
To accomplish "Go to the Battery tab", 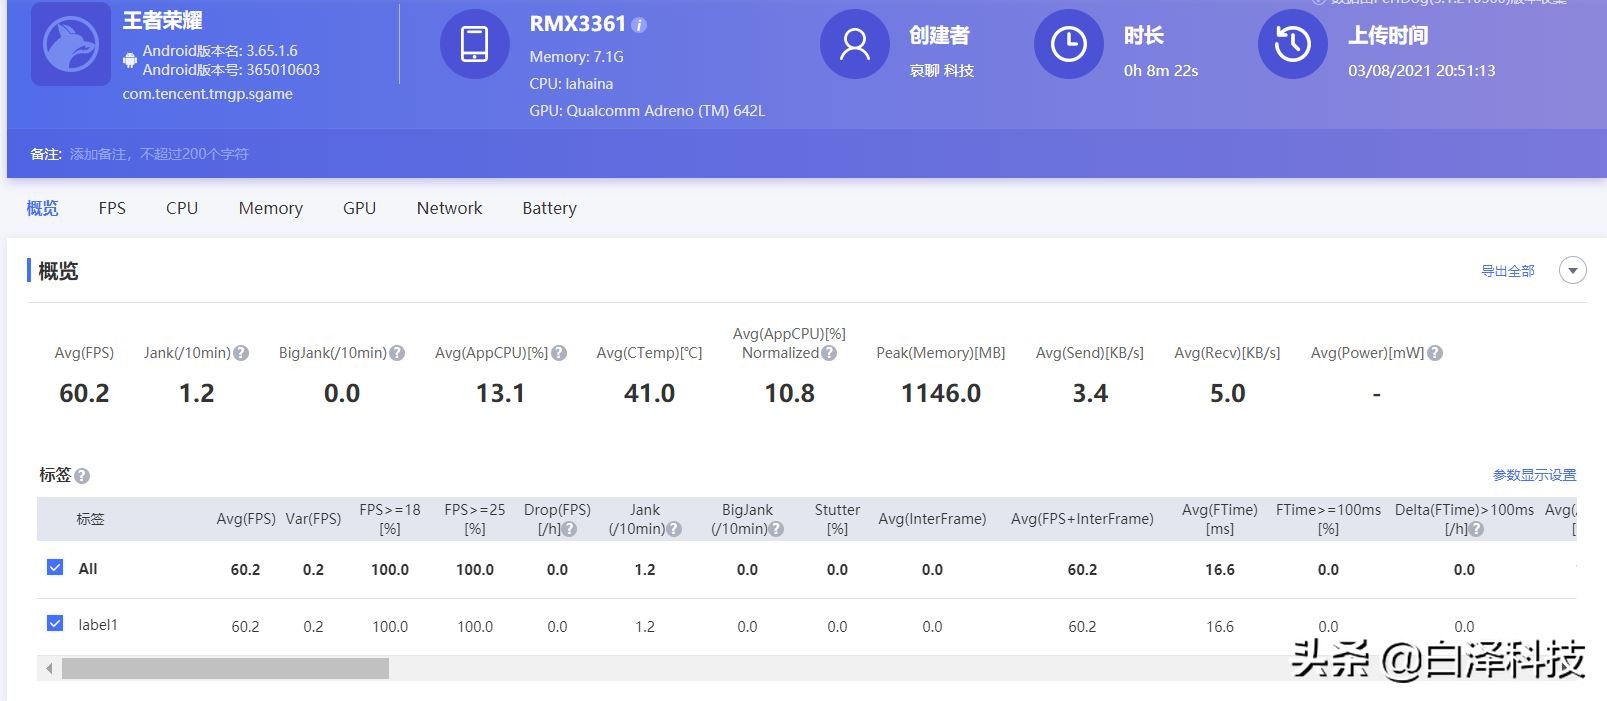I will [x=550, y=208].
